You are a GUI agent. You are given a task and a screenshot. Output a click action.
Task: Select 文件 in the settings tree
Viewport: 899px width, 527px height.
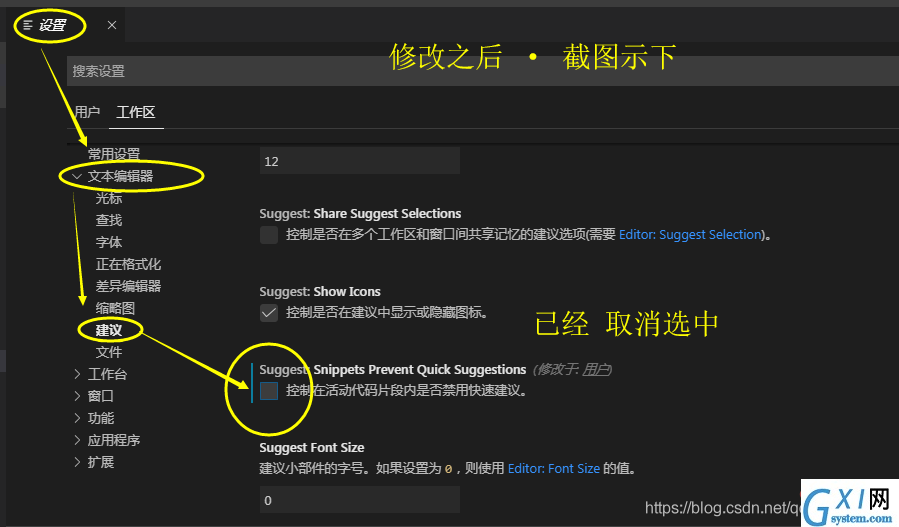click(x=109, y=352)
